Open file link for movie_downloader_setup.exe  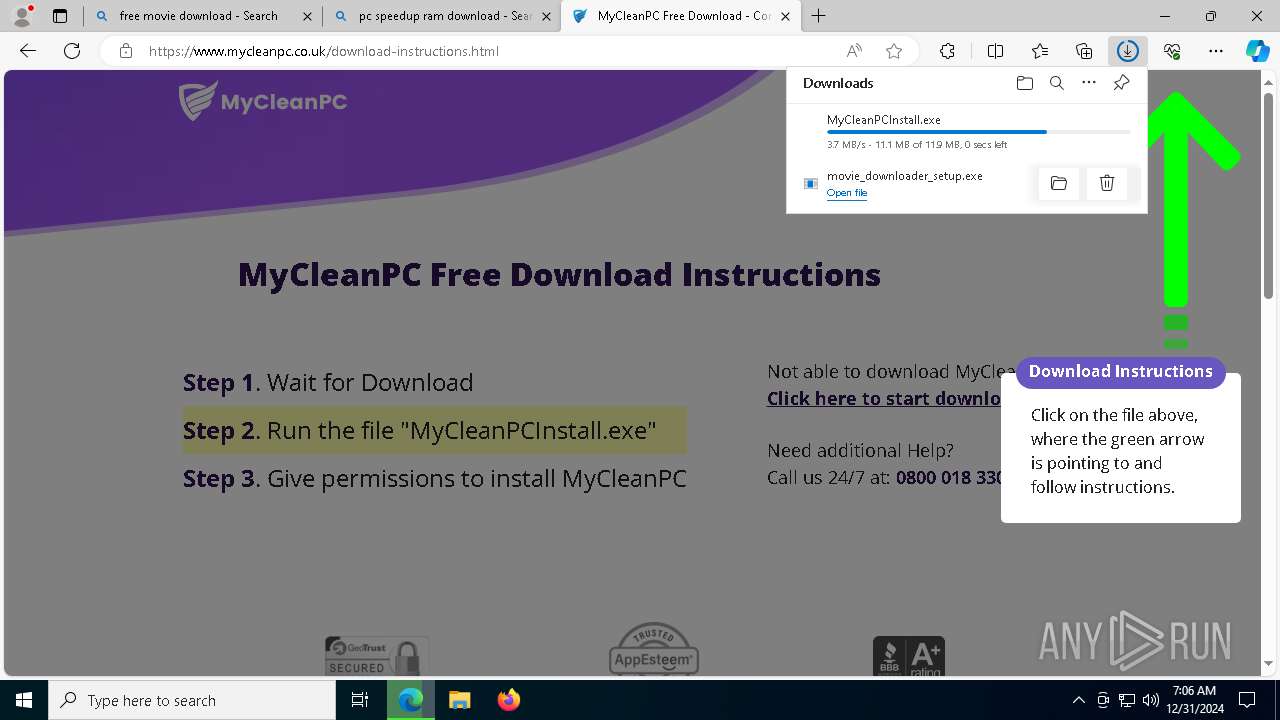click(847, 193)
